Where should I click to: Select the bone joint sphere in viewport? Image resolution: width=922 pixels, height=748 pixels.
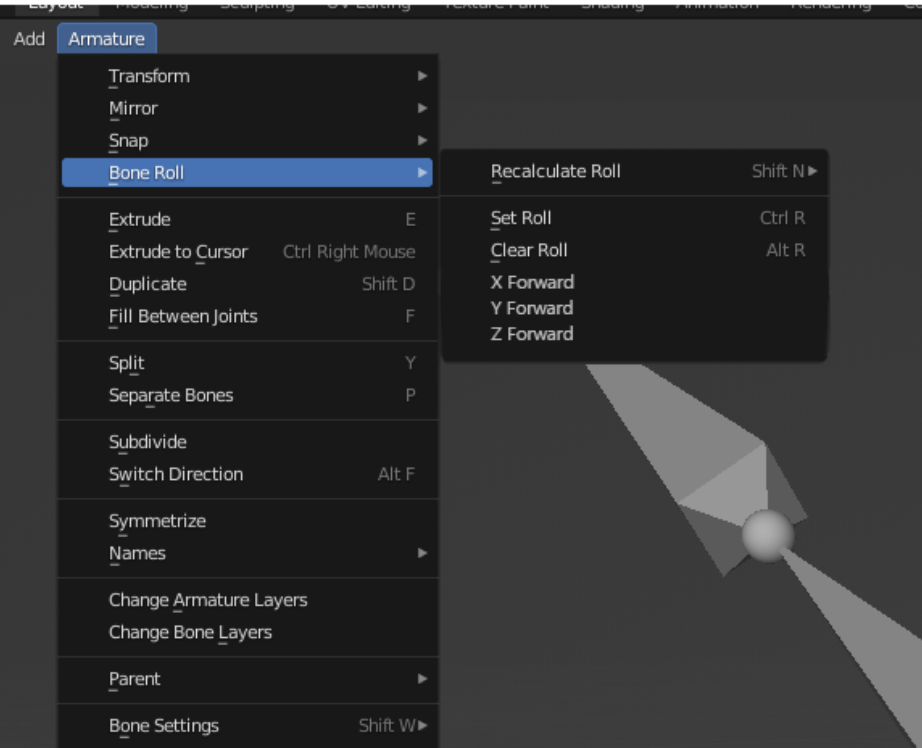tap(767, 536)
